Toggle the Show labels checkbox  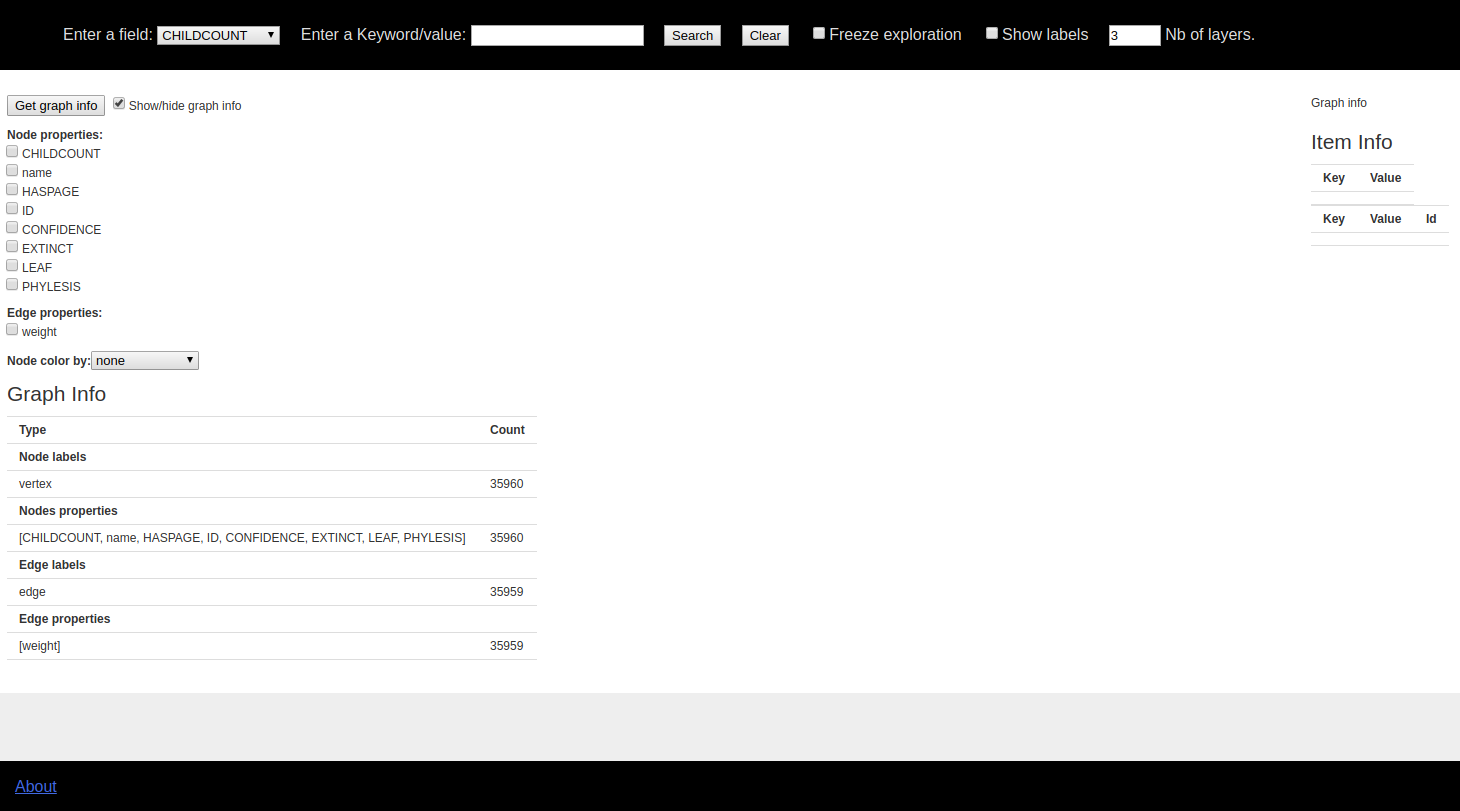coord(992,33)
